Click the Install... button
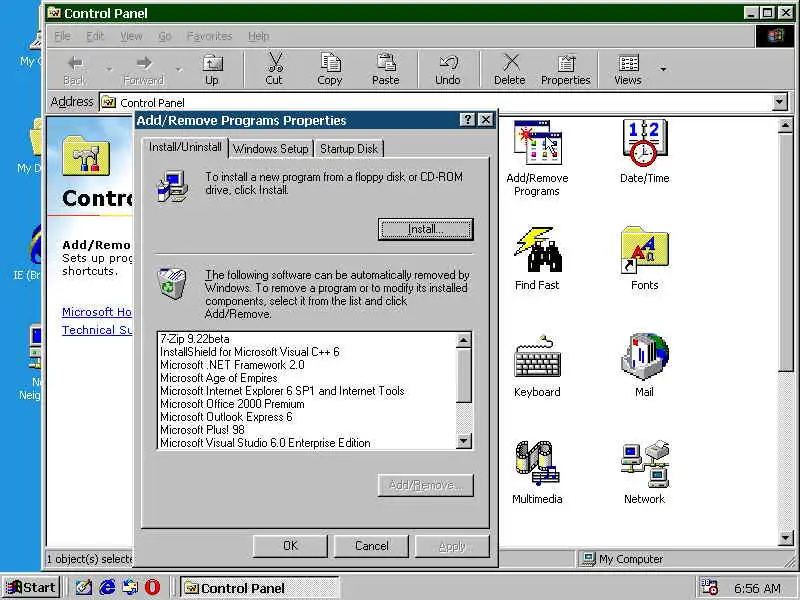The image size is (800, 600). coord(426,229)
